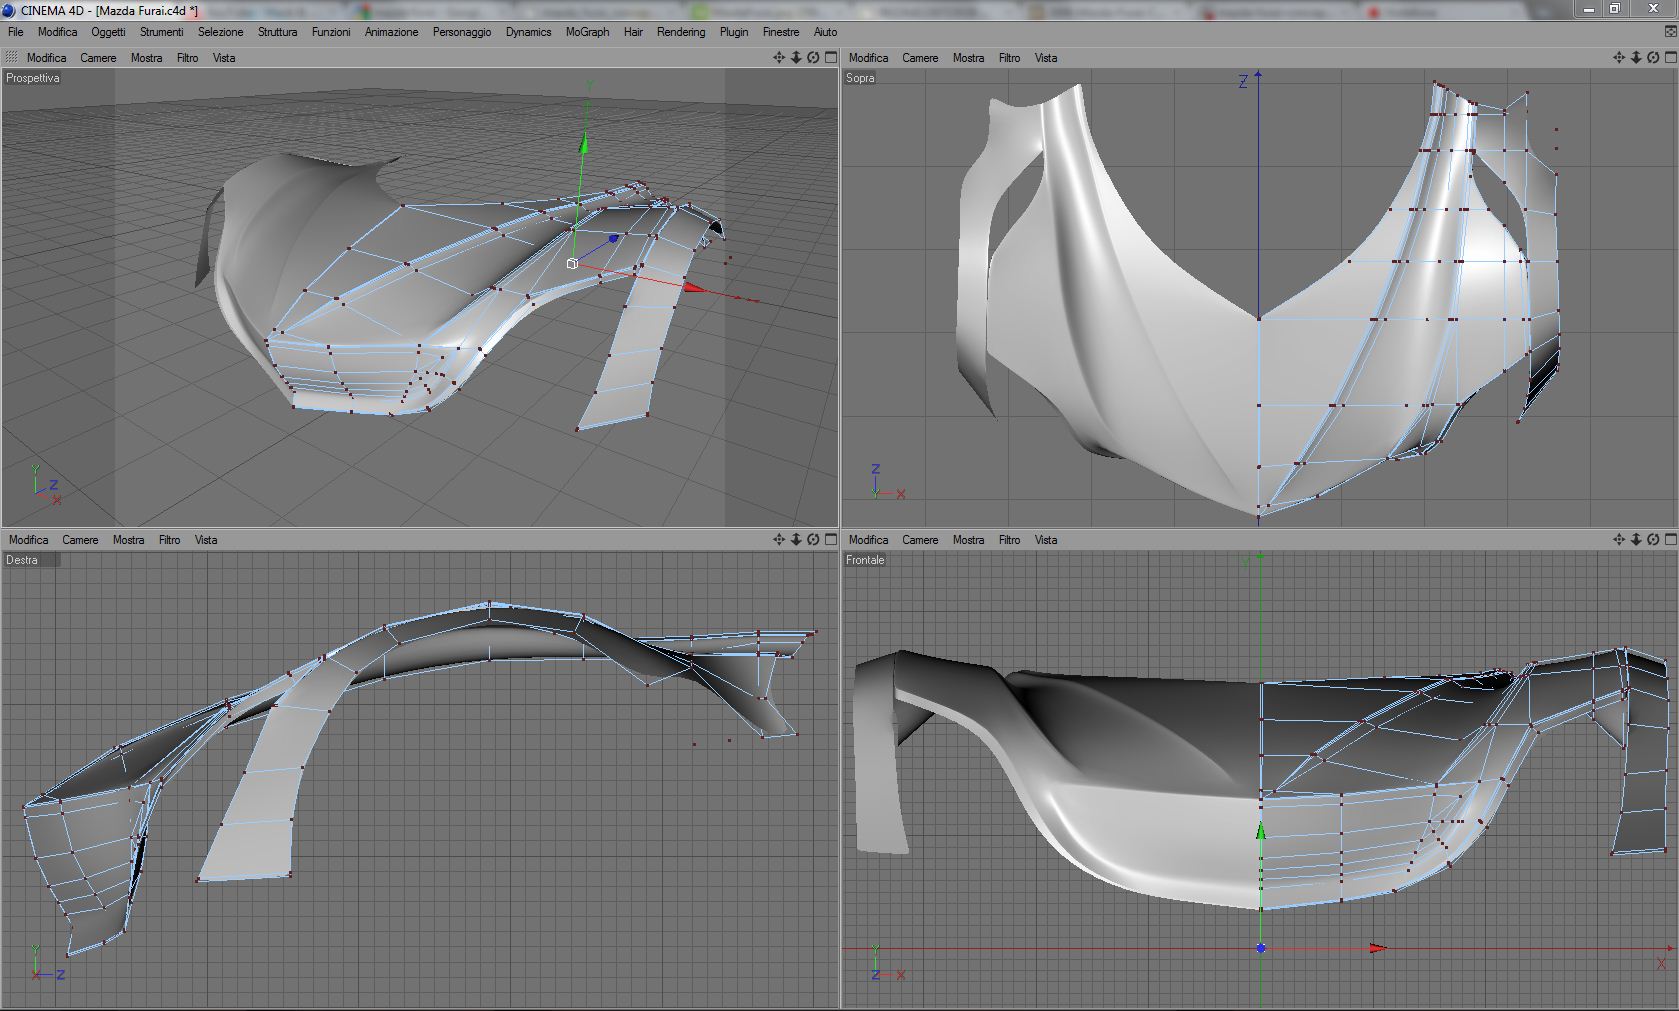The width and height of the screenshot is (1679, 1011).
Task: Click the pan icon in Frontale viewport
Action: pos(1619,540)
